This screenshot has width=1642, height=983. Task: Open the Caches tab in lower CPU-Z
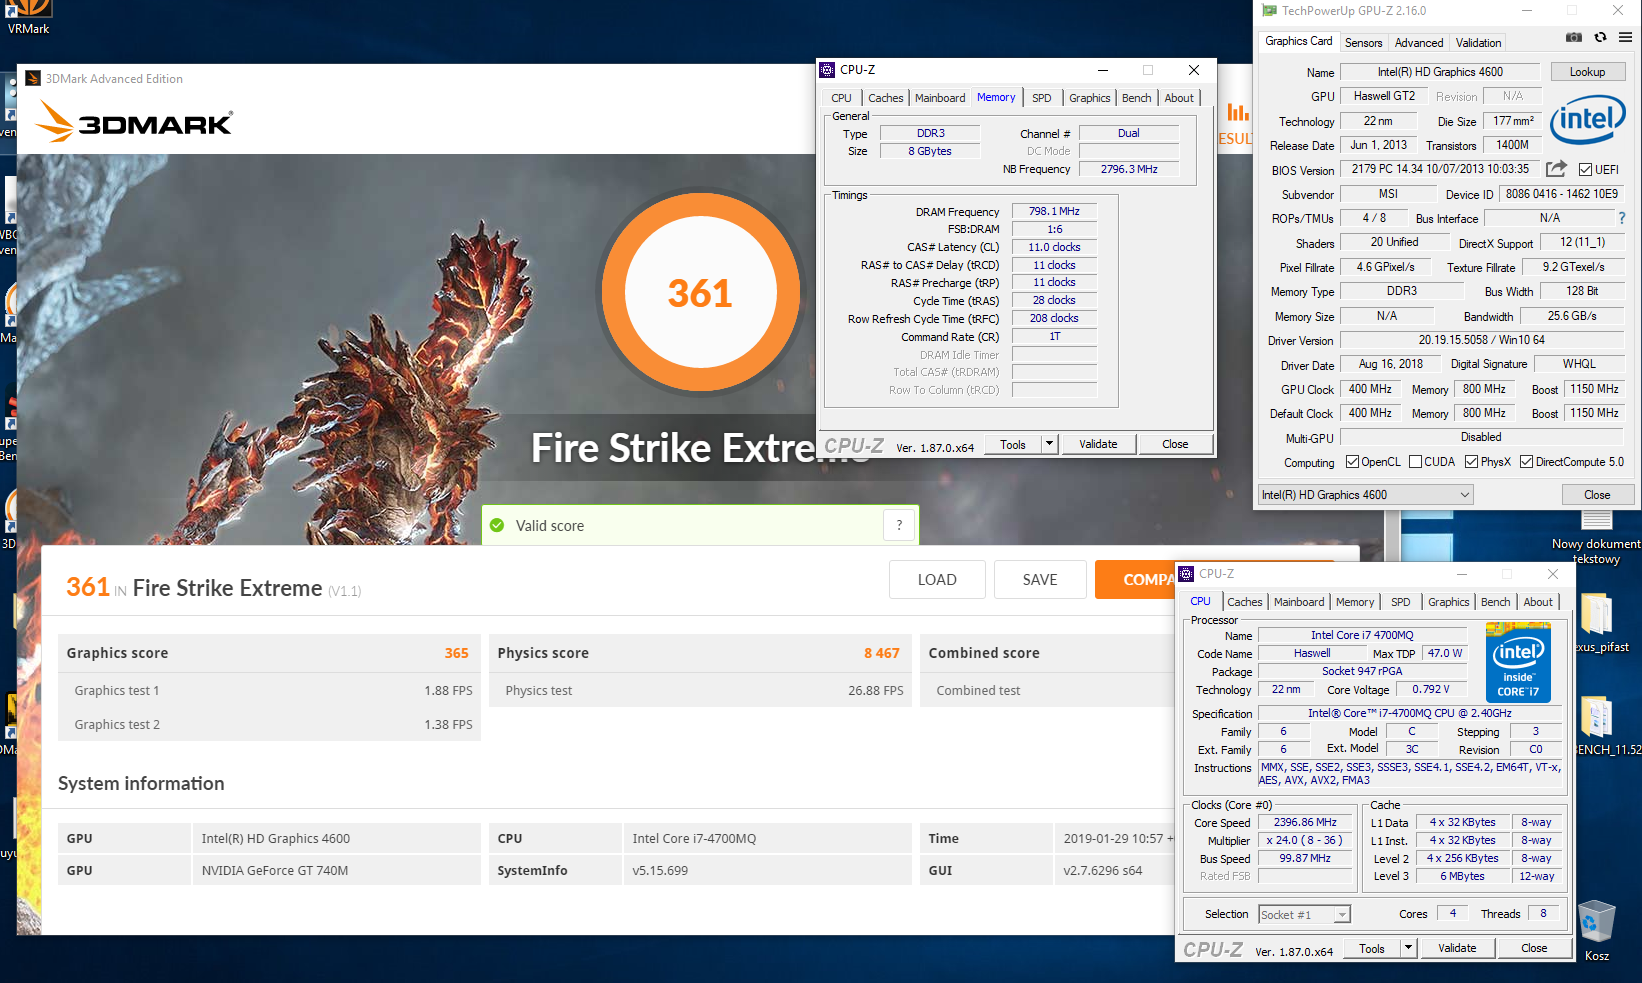tap(1245, 602)
